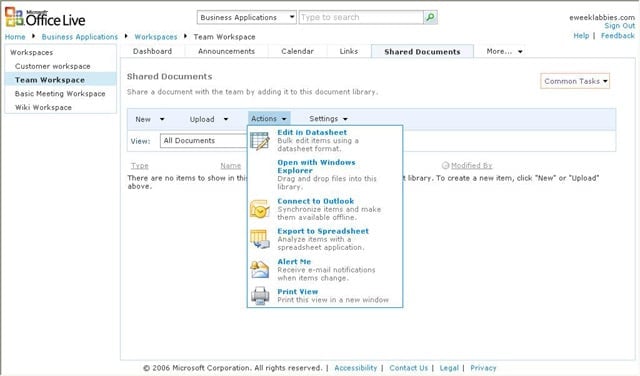Click the Workspaces sidebar heading
640x376 pixels.
click(31, 52)
